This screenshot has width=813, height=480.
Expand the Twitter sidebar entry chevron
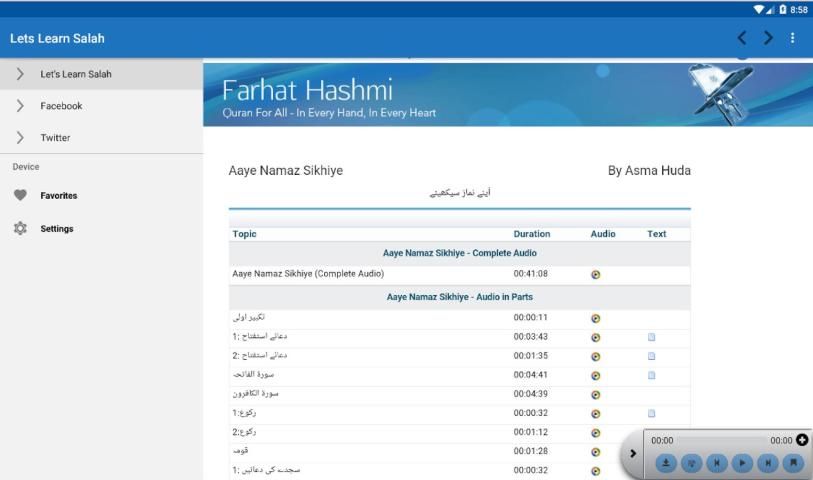point(20,138)
